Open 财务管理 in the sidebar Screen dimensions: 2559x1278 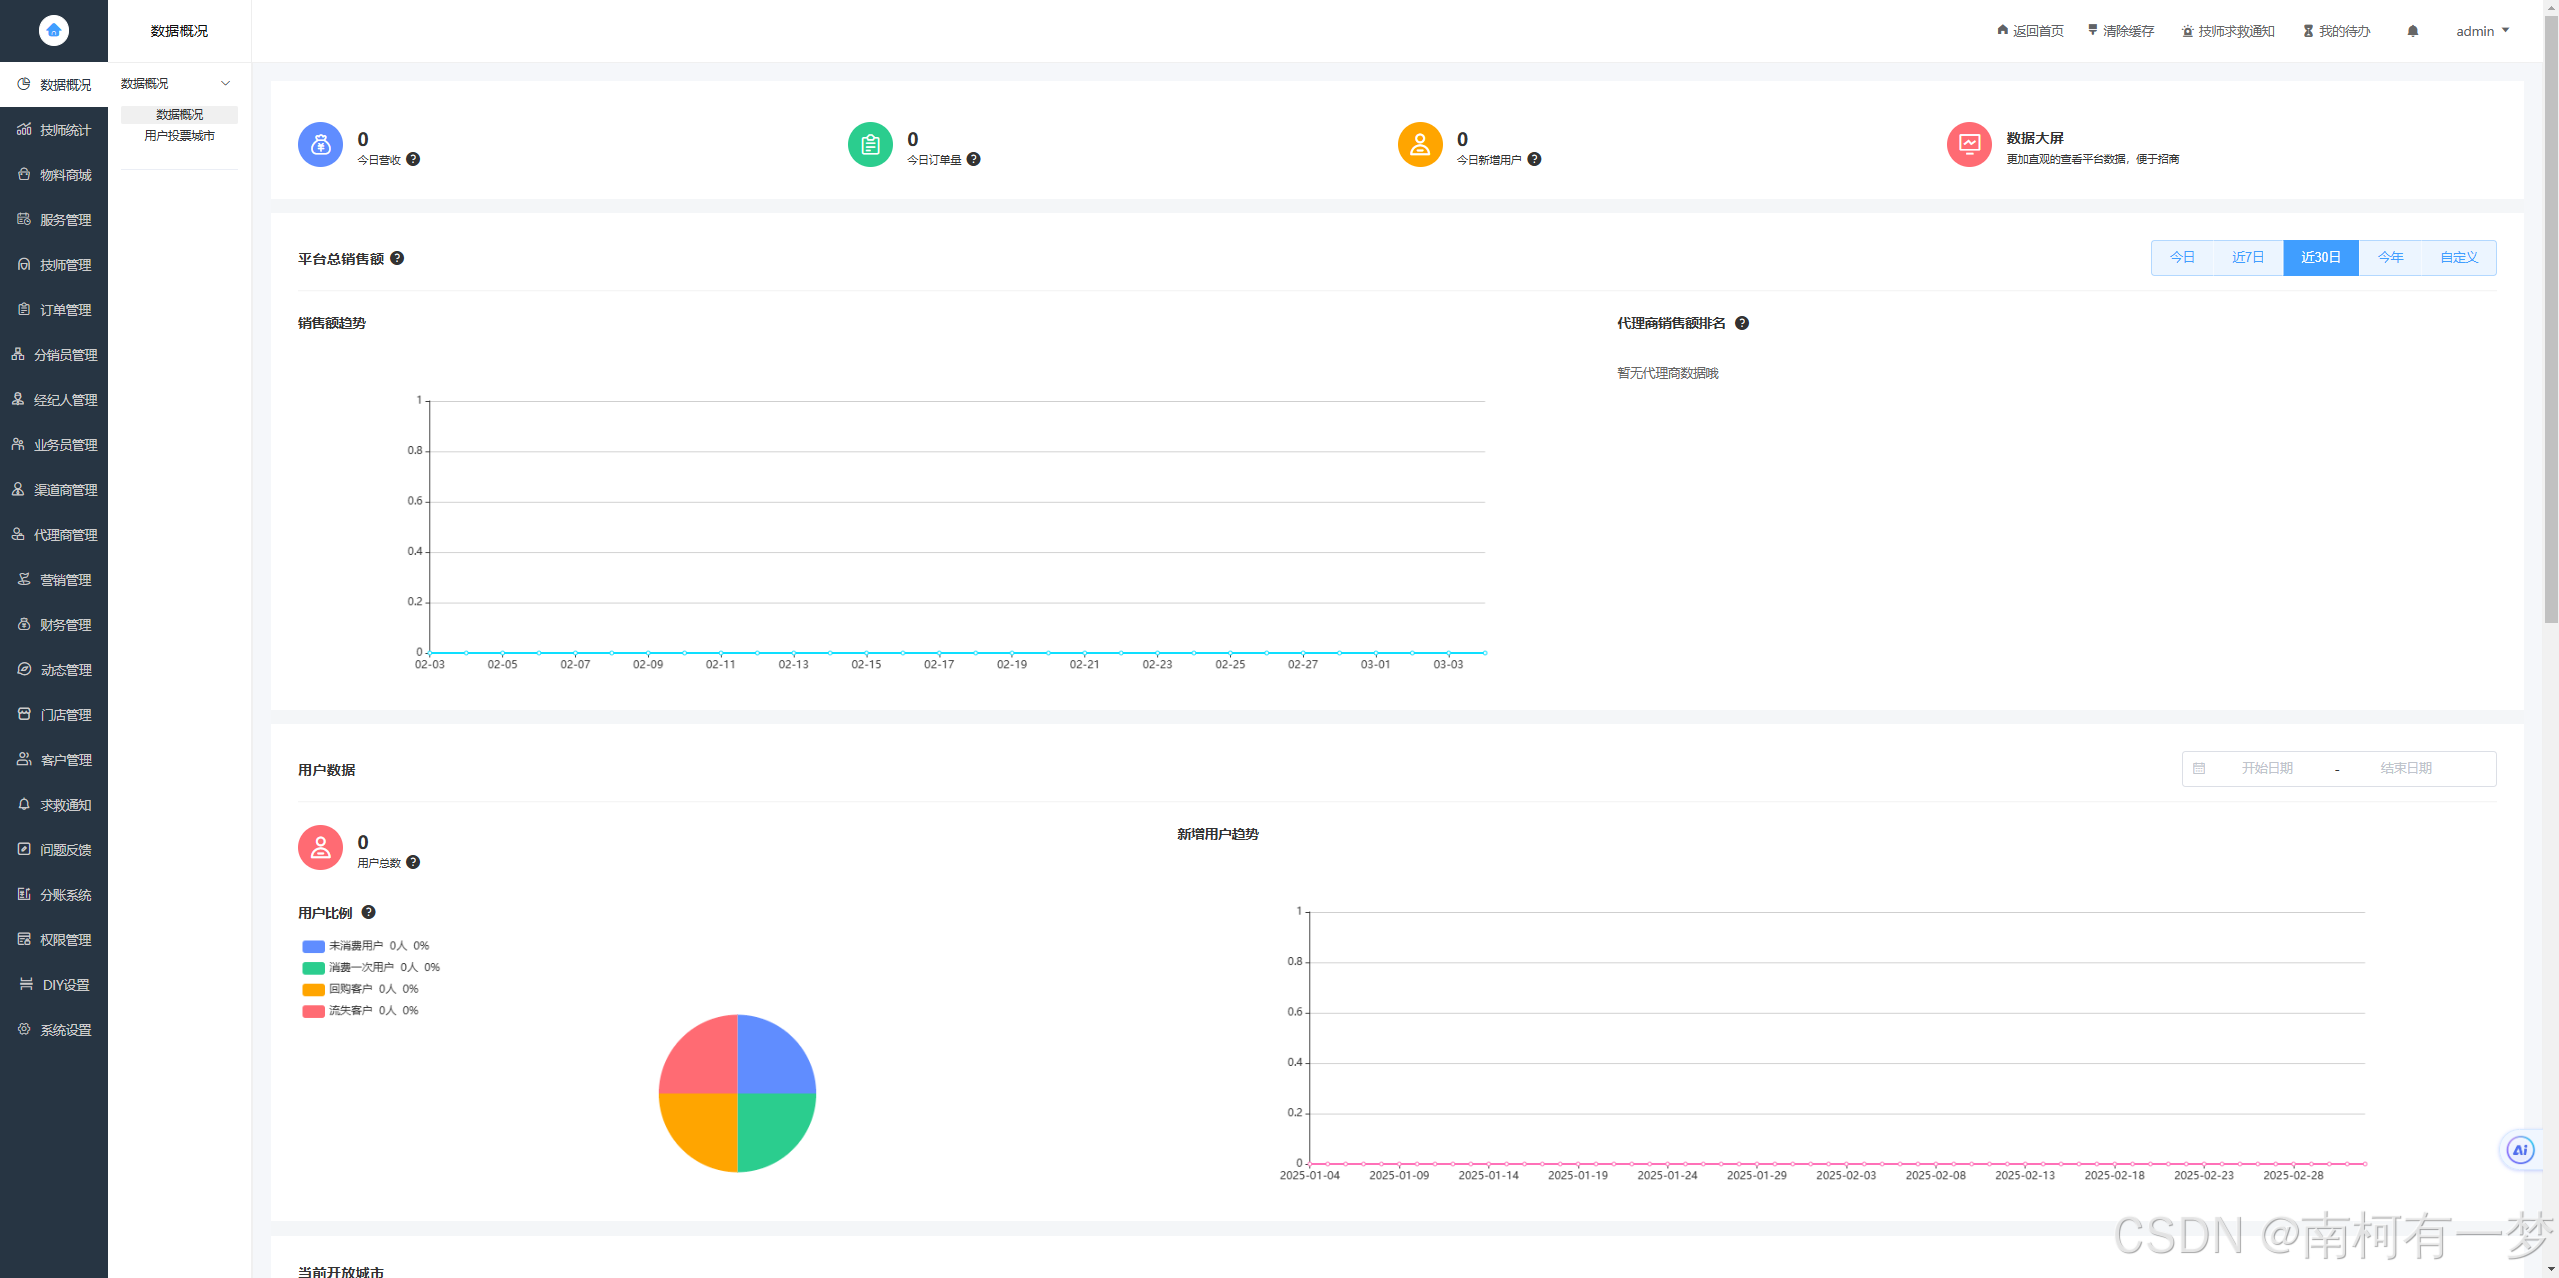[x=54, y=625]
